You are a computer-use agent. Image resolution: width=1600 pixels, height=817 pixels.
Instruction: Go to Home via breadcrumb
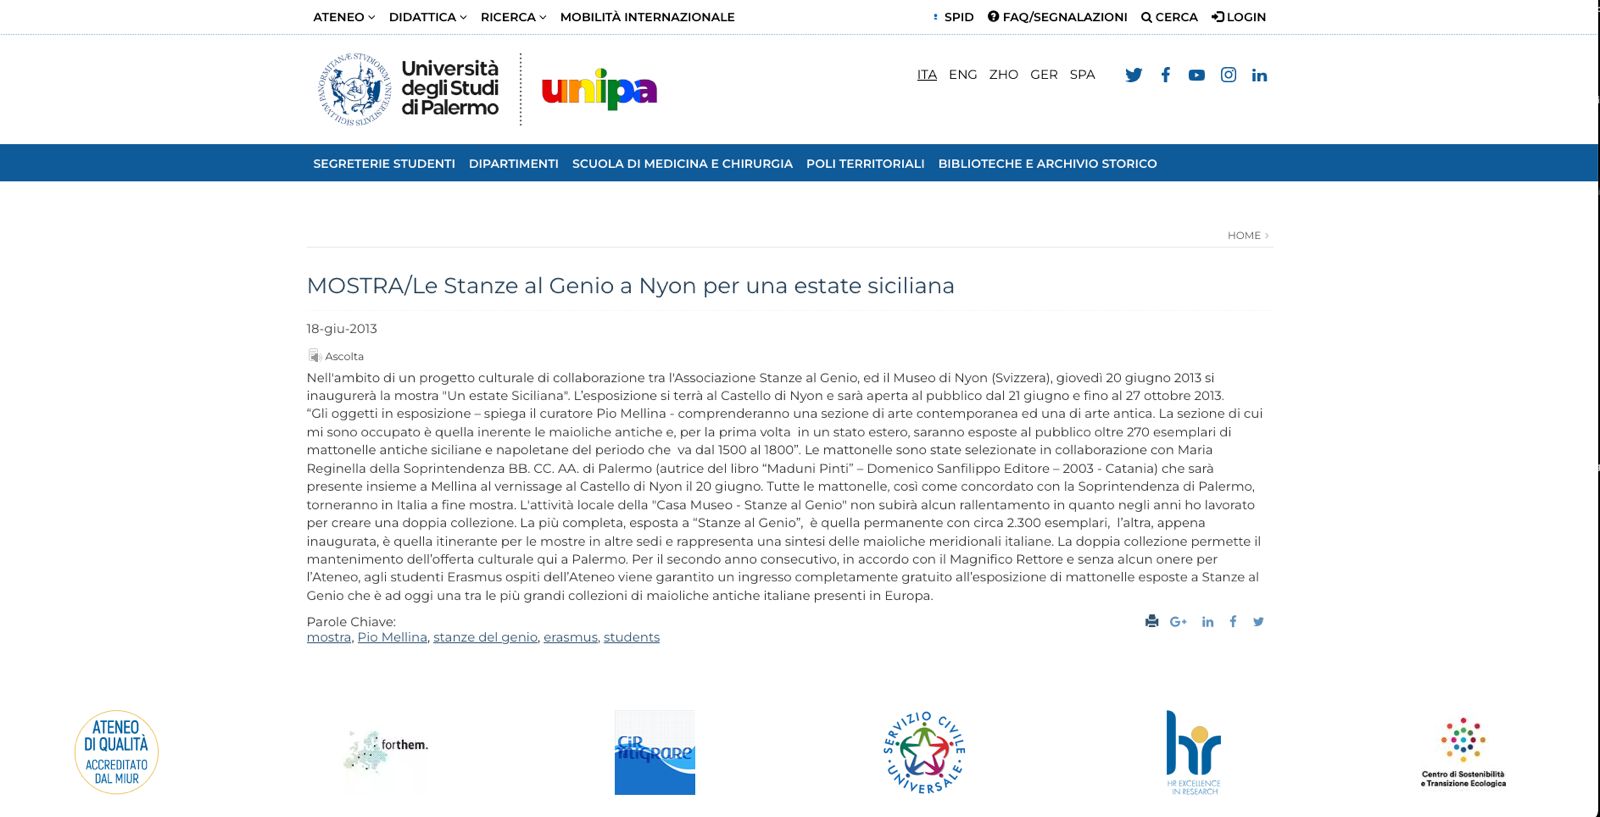click(1244, 236)
